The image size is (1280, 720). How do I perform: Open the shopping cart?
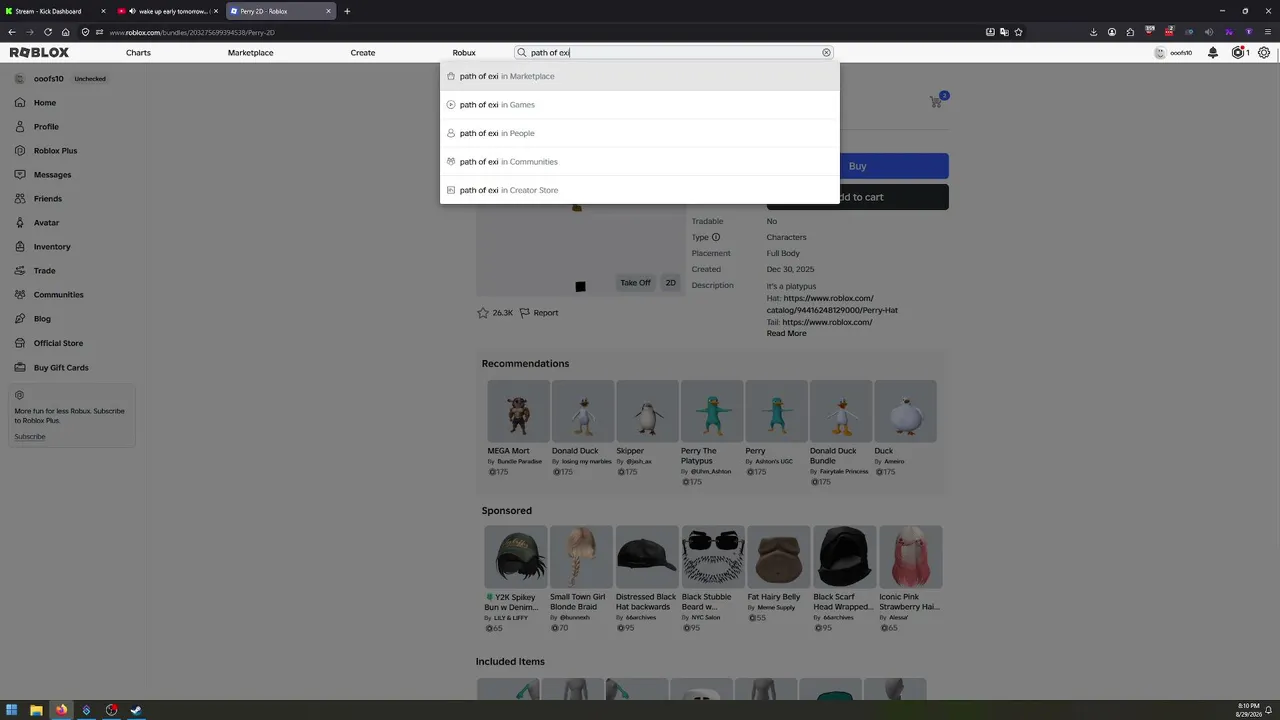(936, 101)
